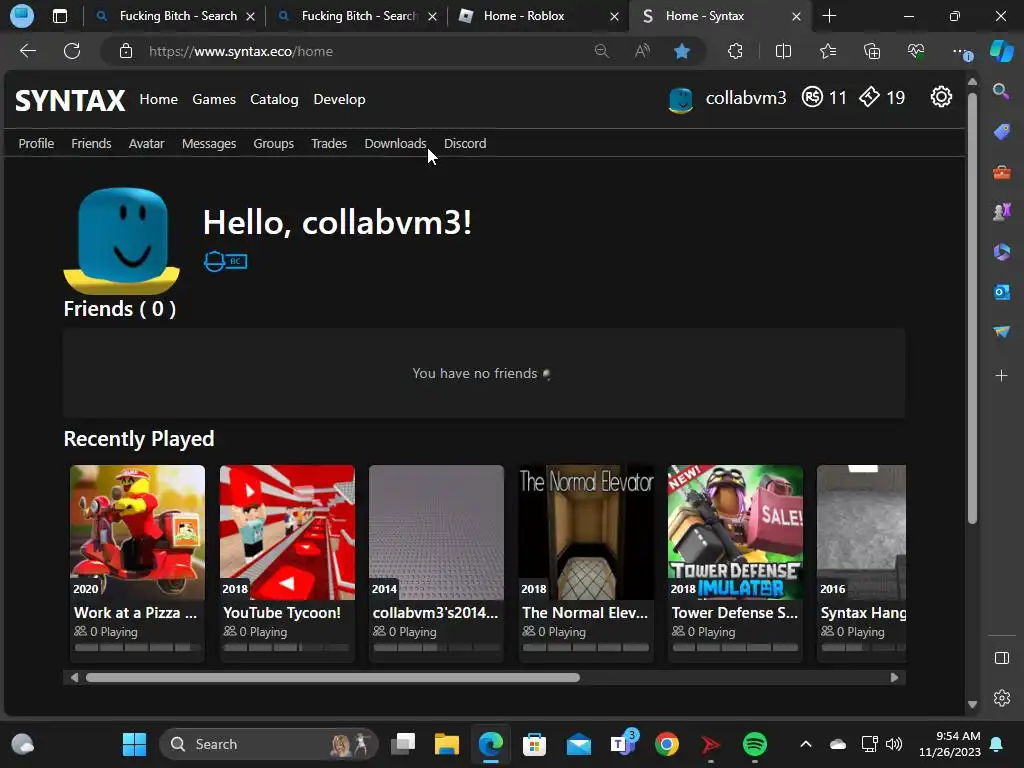This screenshot has width=1024, height=768.
Task: Open Outlook icon in Edge sidebar
Action: pos(1001,292)
